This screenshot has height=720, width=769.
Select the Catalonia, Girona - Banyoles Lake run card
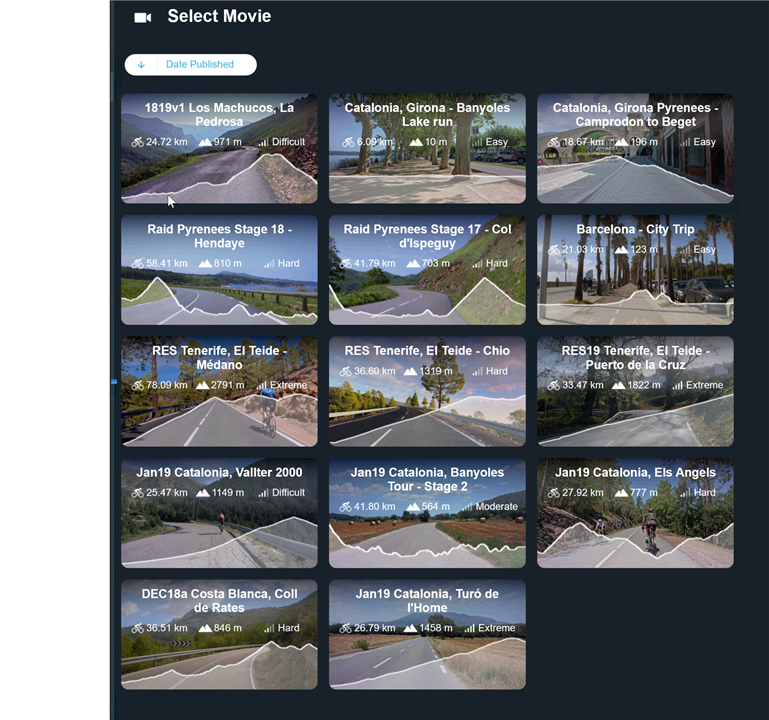click(427, 148)
